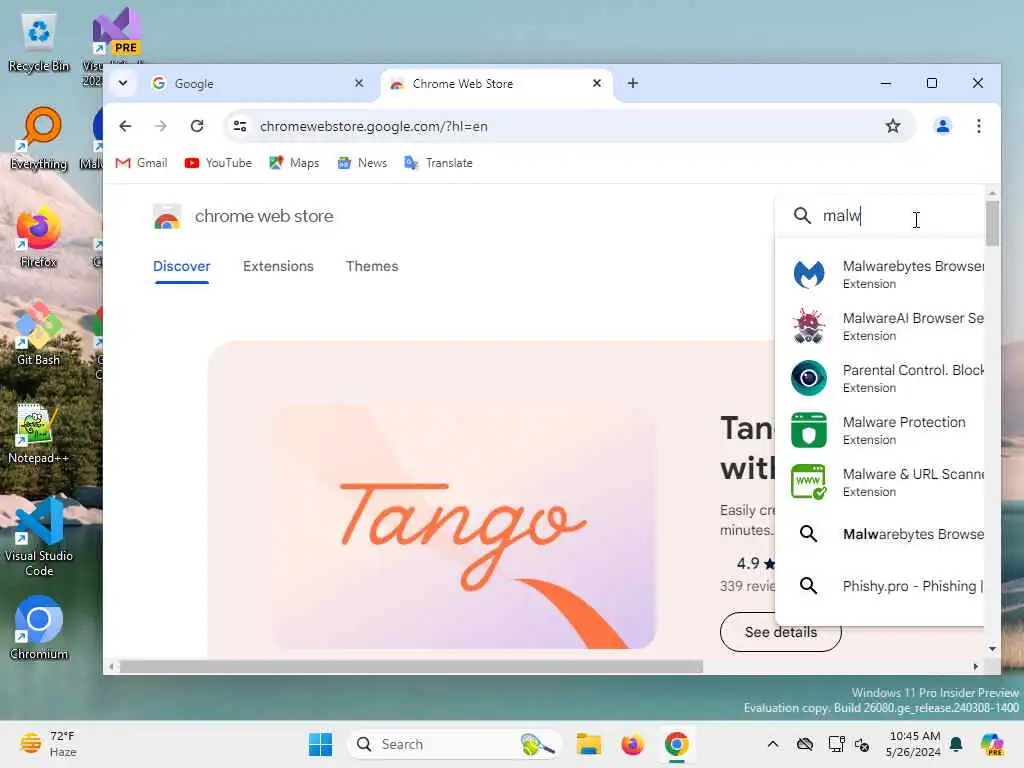
Task: Bookmark this page with the star icon
Action: [x=893, y=126]
